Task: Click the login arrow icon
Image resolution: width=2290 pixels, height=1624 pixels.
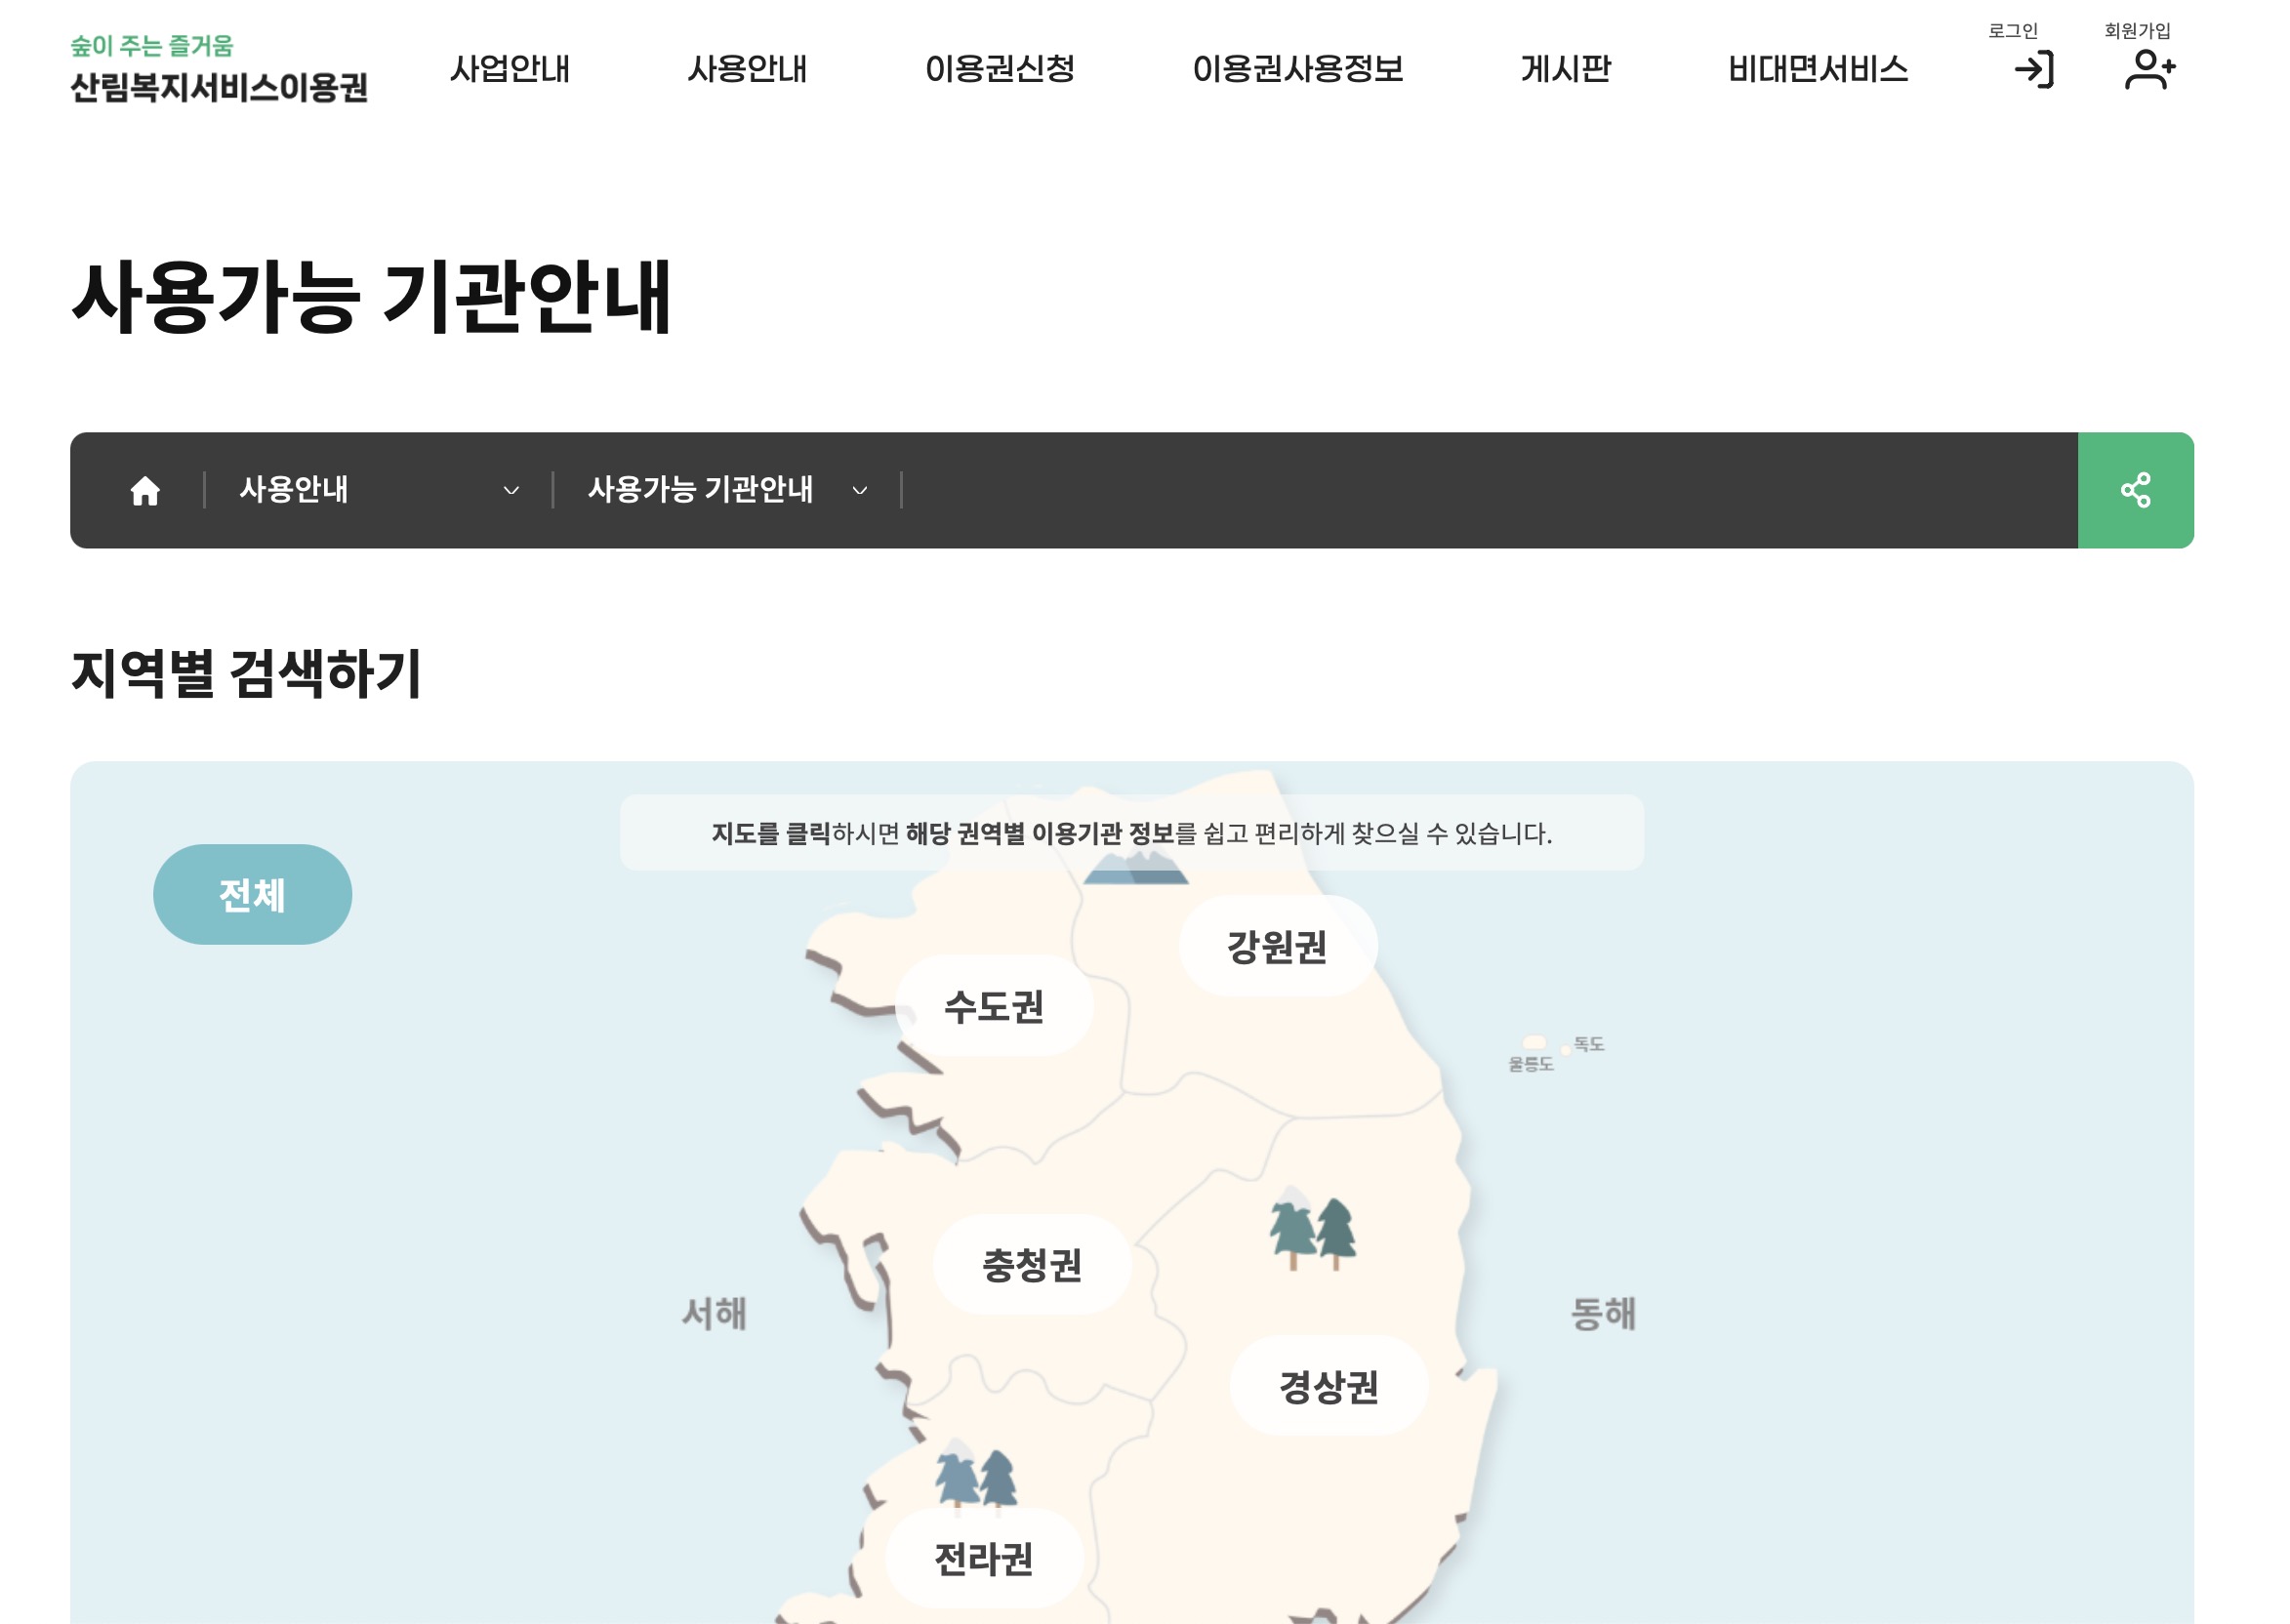Action: pyautogui.click(x=2033, y=69)
